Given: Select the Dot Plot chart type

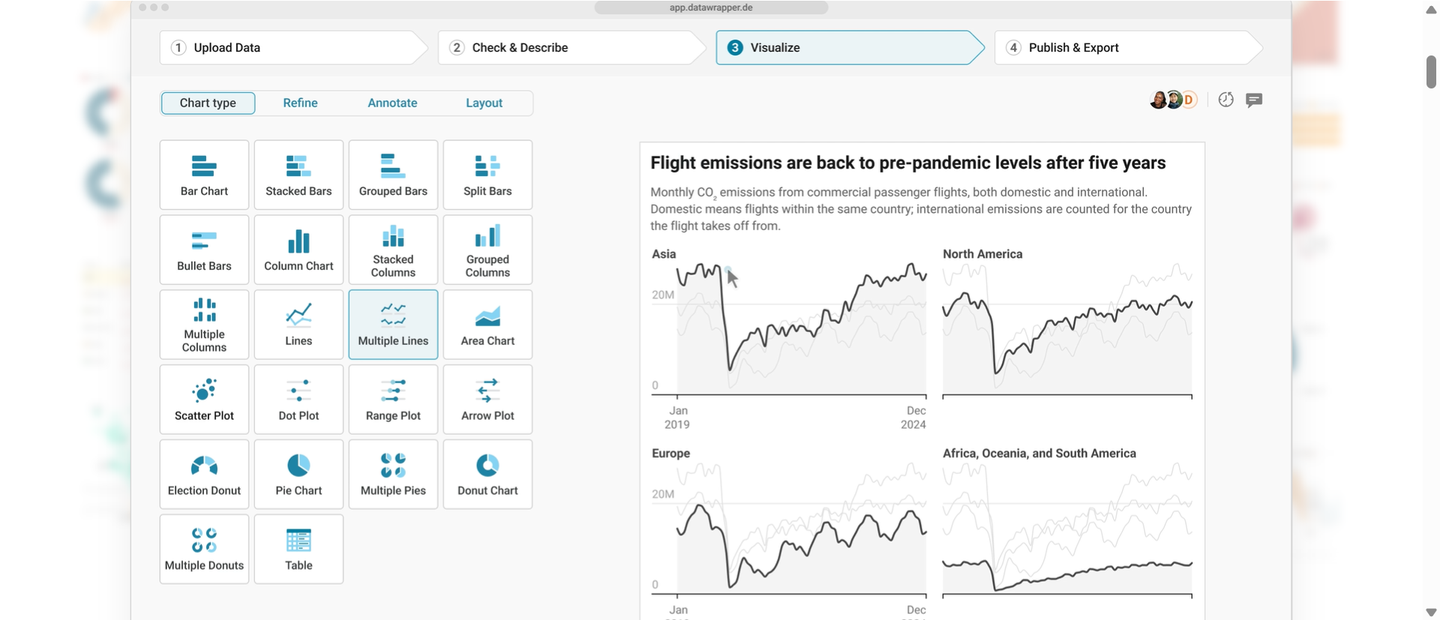Looking at the screenshot, I should click(299, 399).
